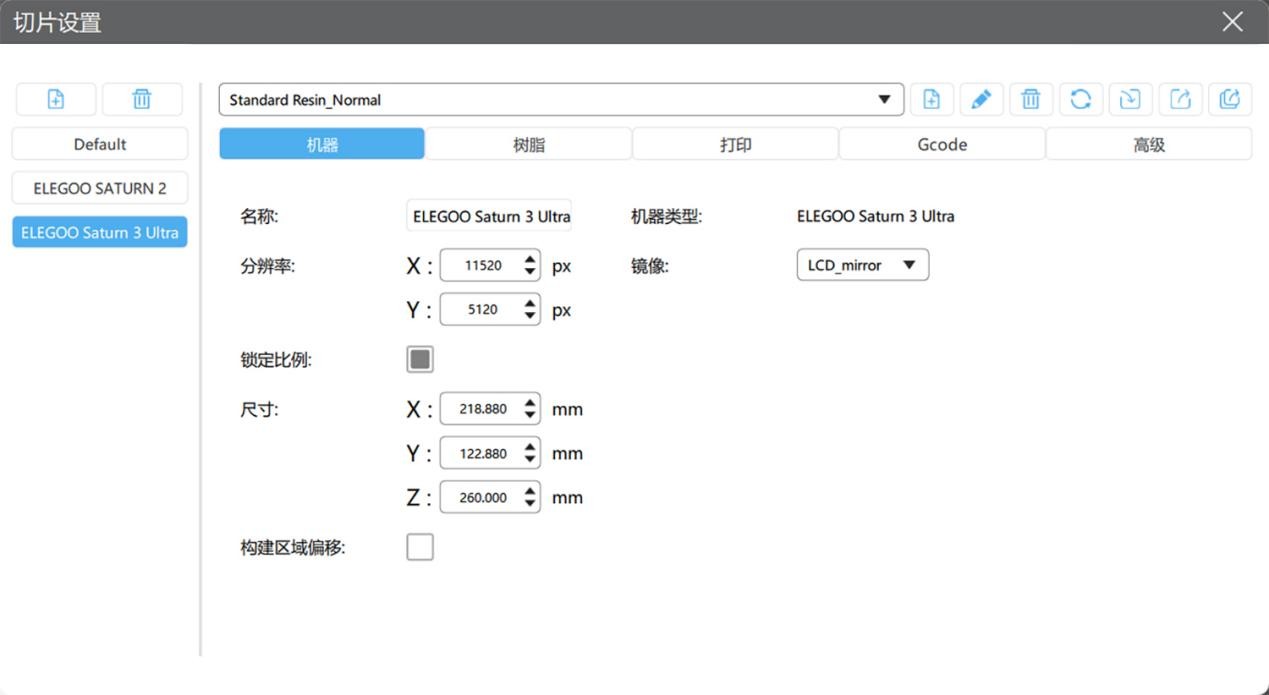Viewport: 1269px width, 695px height.
Task: Open the Gcode tab
Action: (941, 144)
